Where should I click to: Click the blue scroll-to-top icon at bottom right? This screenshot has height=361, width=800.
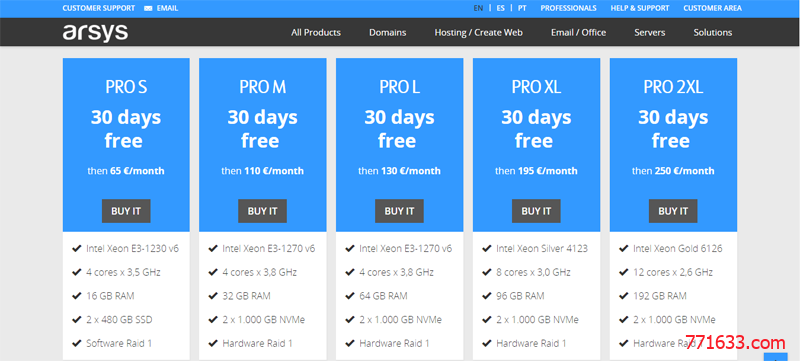(776, 357)
